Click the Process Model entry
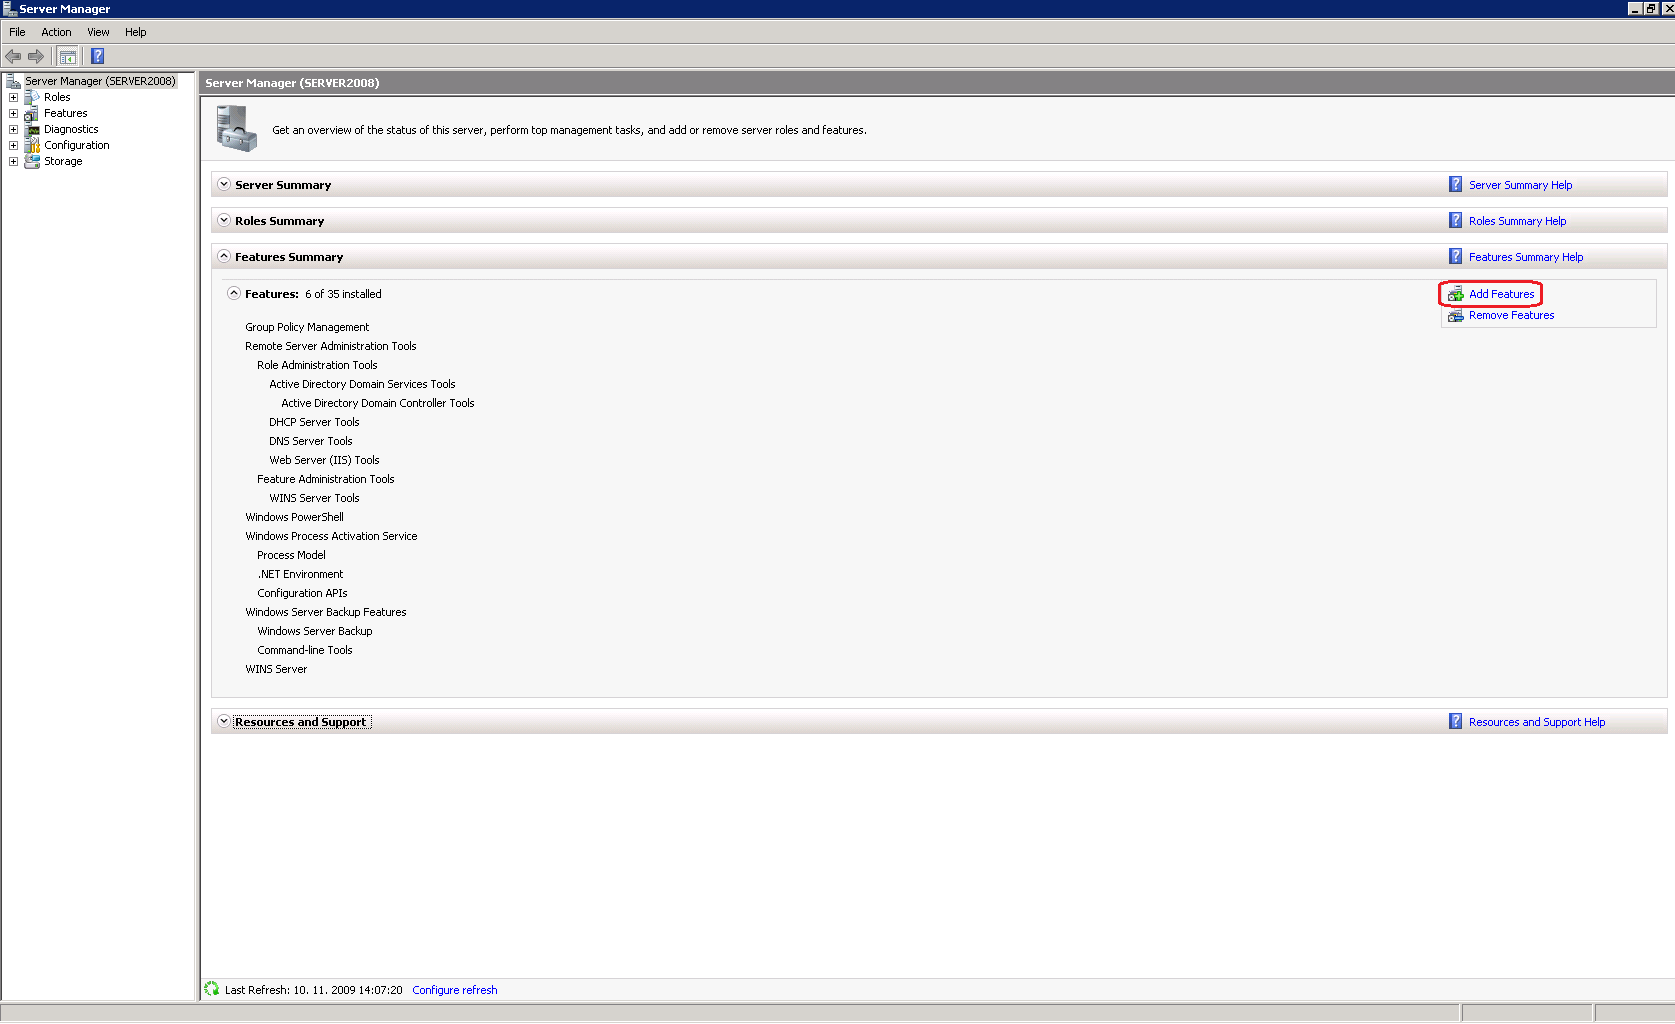The height and width of the screenshot is (1024, 1675). (291, 555)
